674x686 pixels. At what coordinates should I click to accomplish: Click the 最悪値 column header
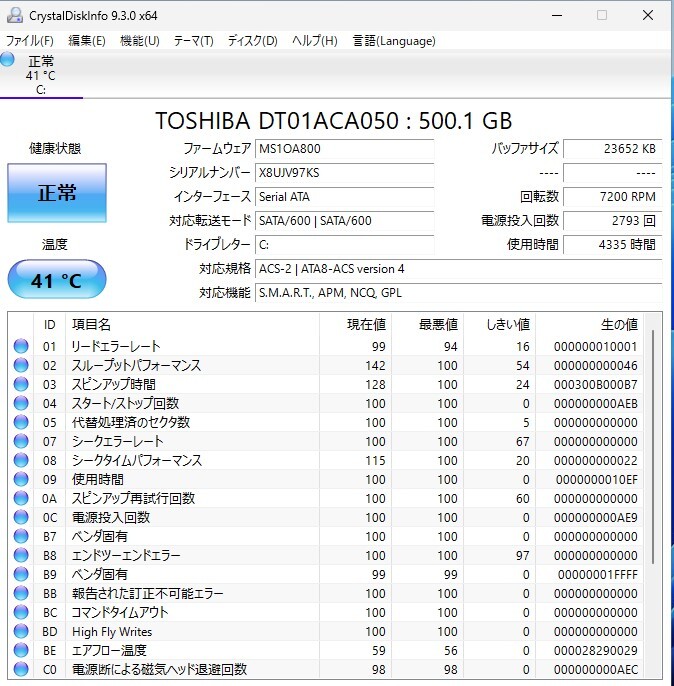[x=428, y=325]
